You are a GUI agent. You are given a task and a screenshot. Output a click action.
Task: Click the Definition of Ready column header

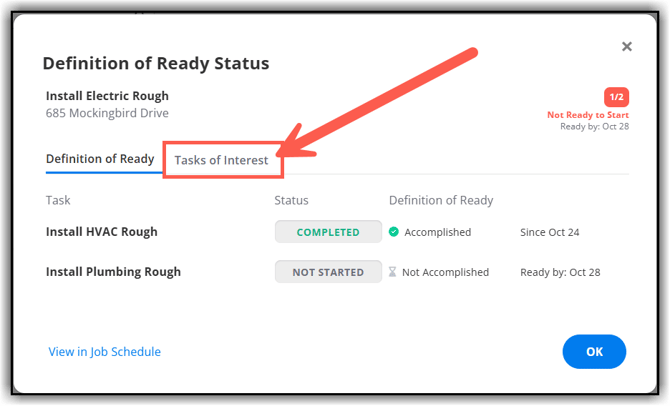click(441, 200)
